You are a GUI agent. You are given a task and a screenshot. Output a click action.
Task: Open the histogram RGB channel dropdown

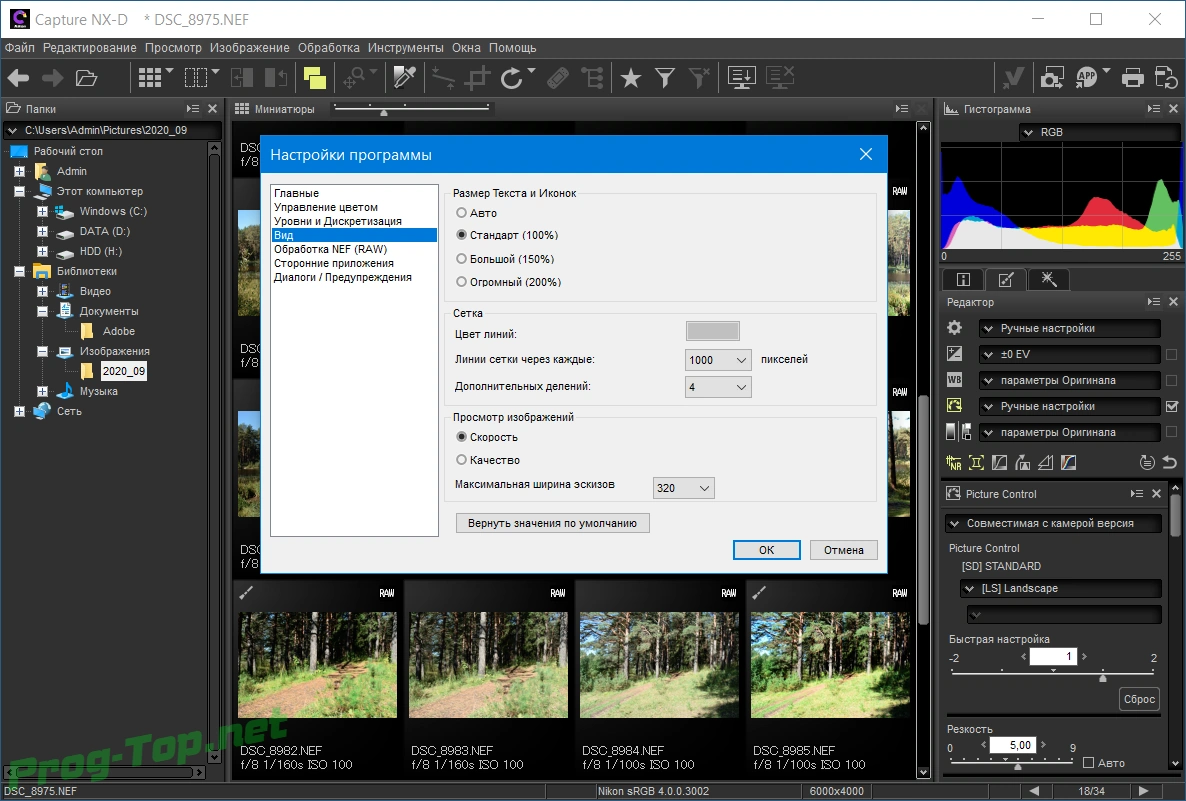tap(1099, 132)
